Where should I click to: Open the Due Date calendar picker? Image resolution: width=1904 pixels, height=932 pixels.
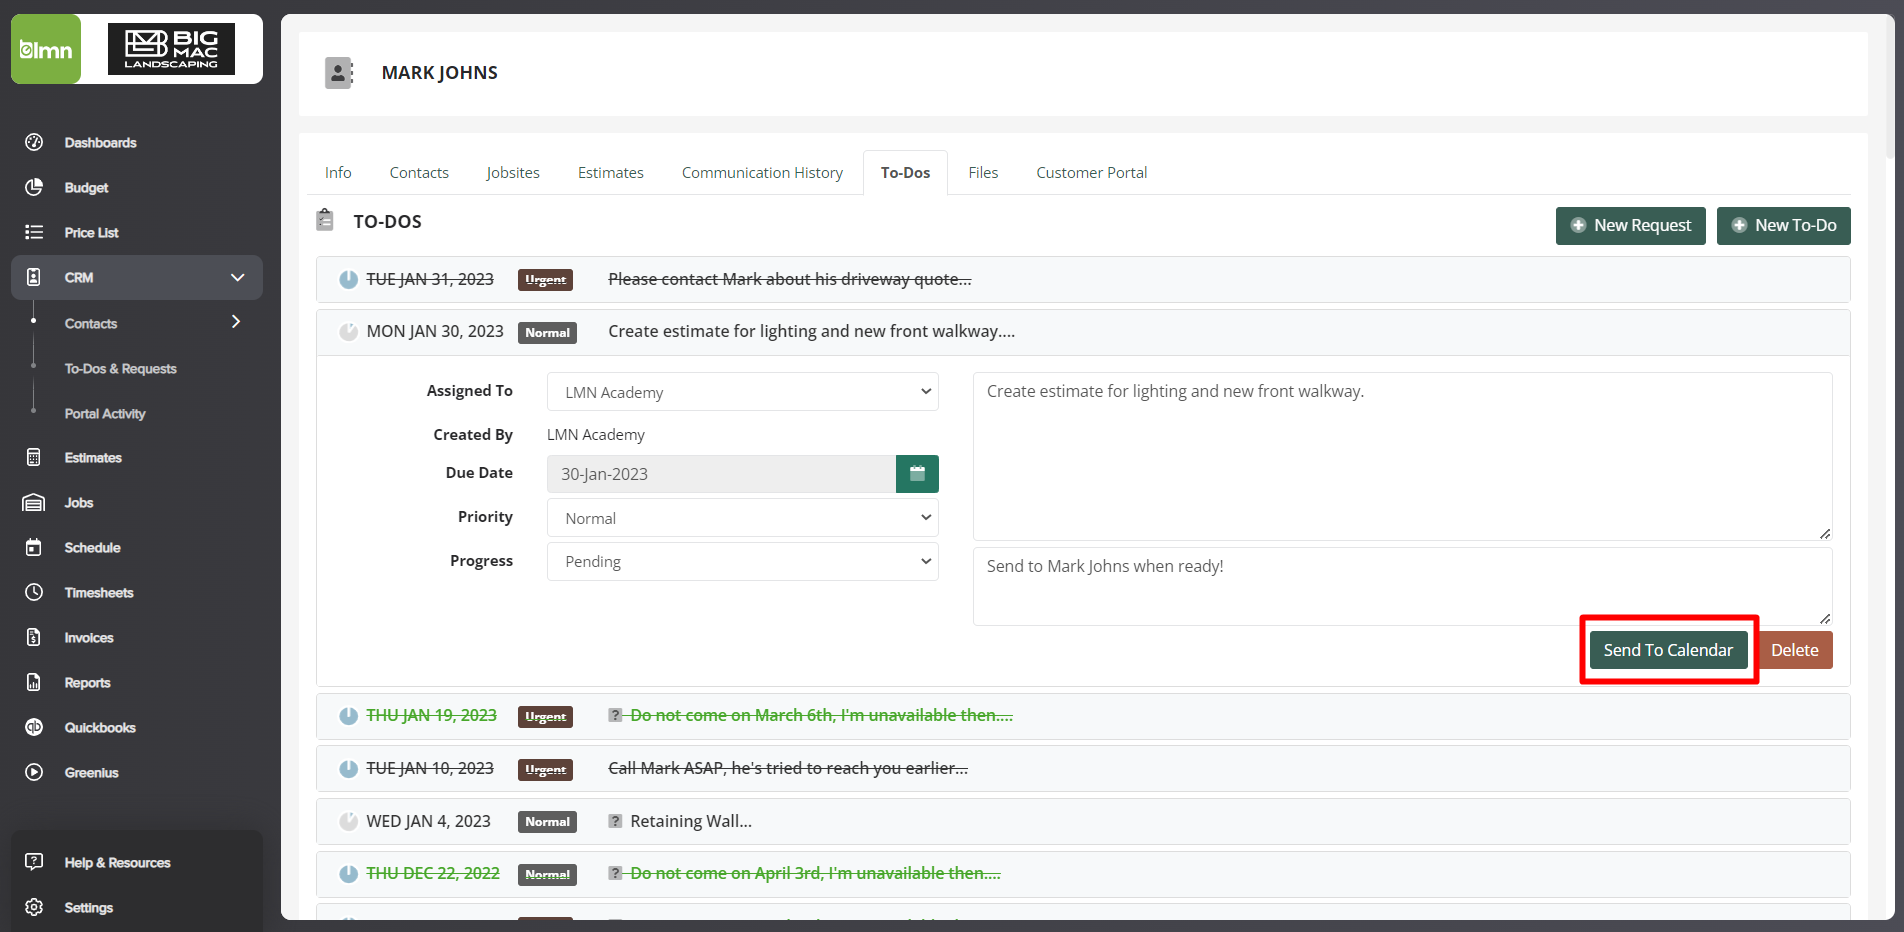[917, 474]
